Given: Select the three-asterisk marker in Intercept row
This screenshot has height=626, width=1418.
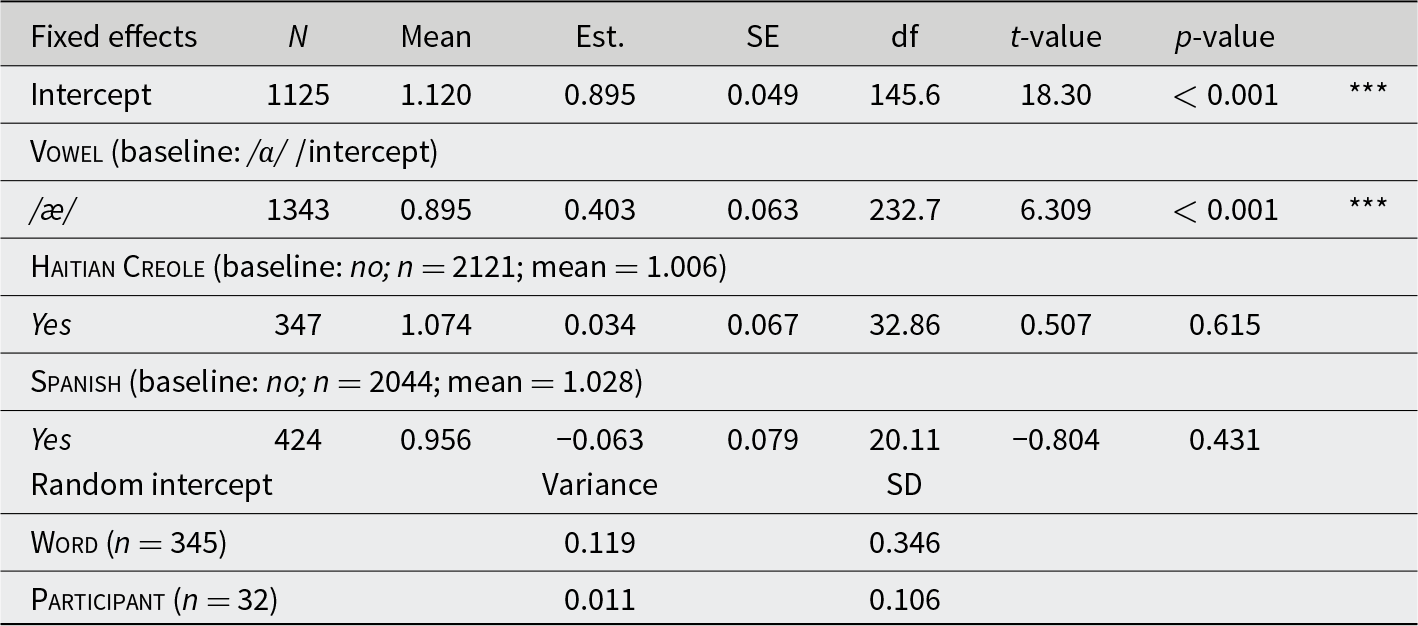Looking at the screenshot, I should tap(1368, 90).
